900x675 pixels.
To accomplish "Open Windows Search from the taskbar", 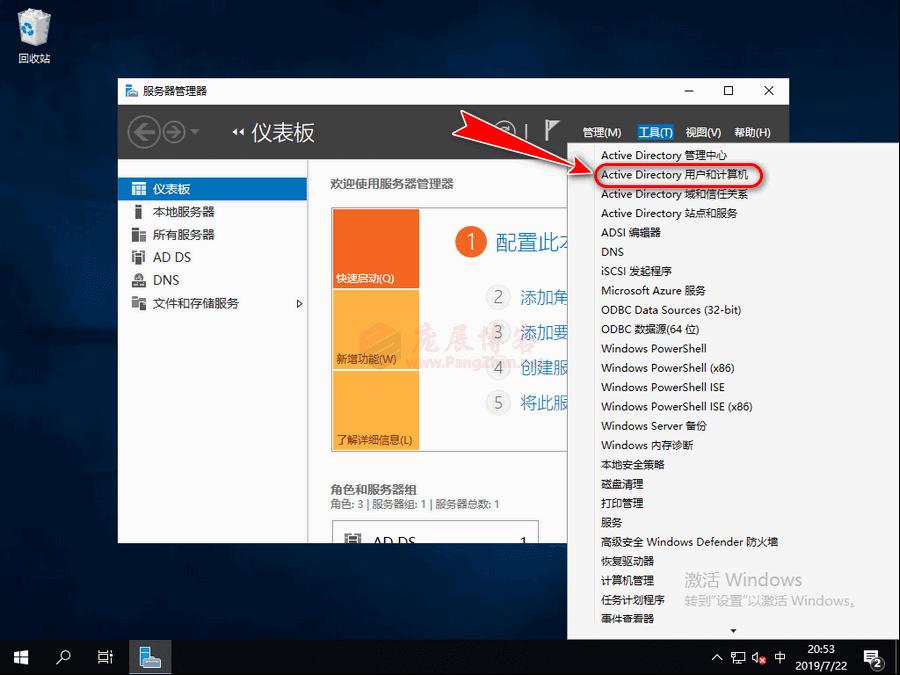I will pos(63,657).
